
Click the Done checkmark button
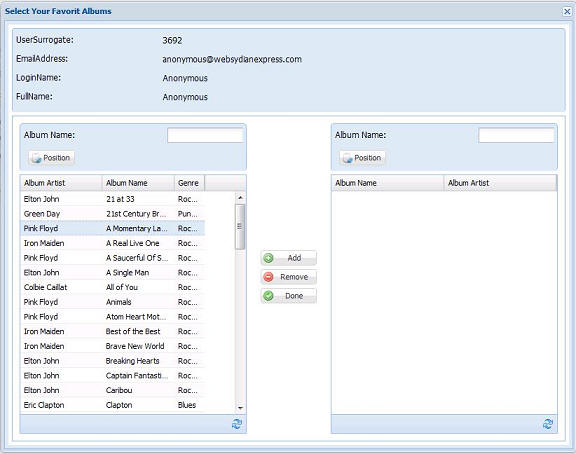[x=289, y=296]
